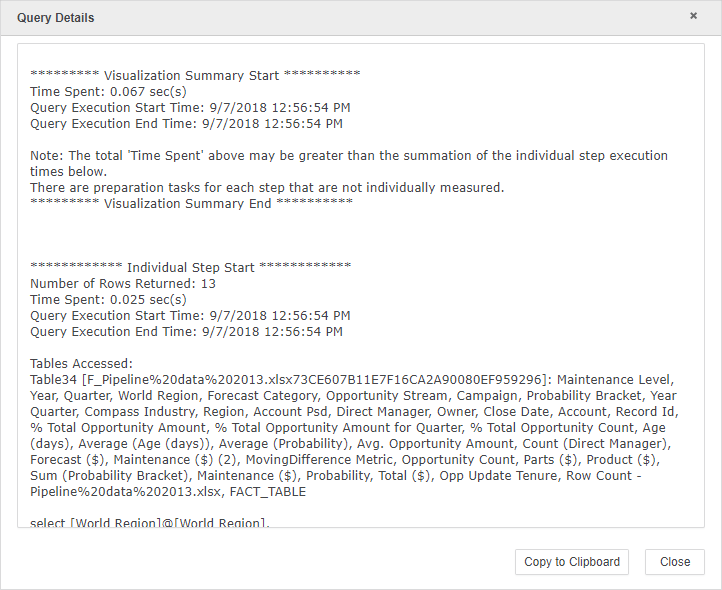Click the Query Details dialog title
722x590 pixels.
[x=56, y=18]
